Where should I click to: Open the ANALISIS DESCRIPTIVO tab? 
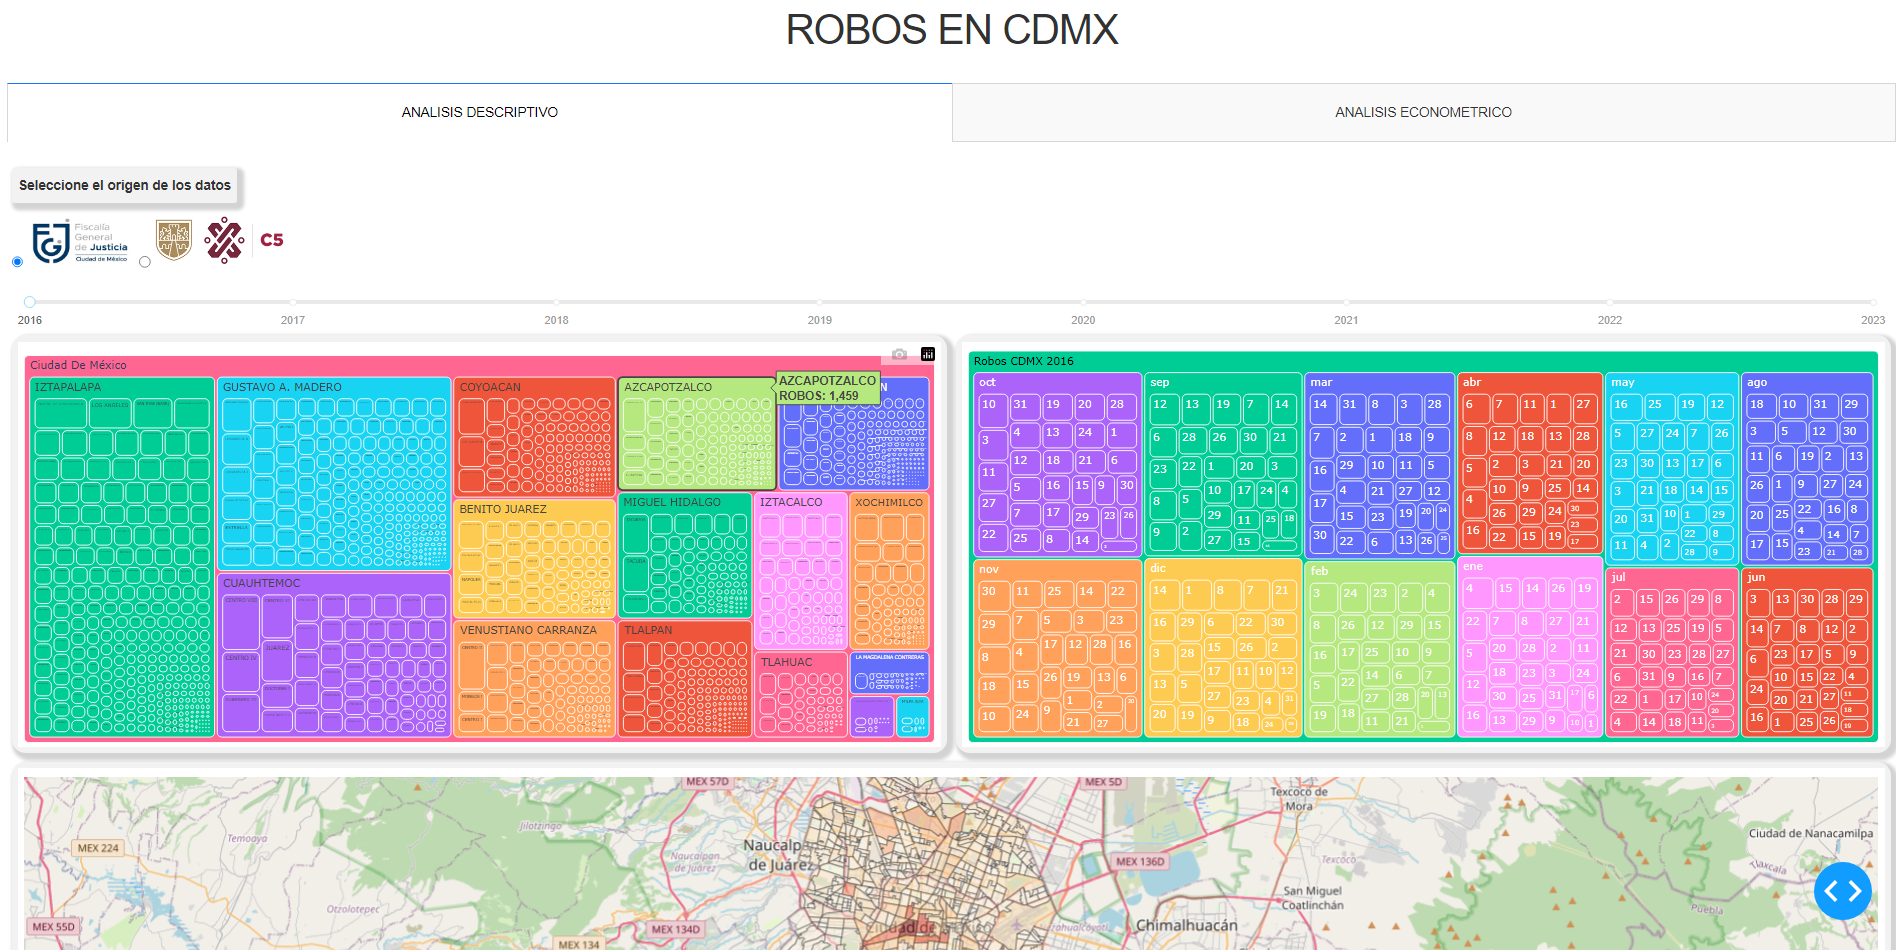pyautogui.click(x=480, y=112)
